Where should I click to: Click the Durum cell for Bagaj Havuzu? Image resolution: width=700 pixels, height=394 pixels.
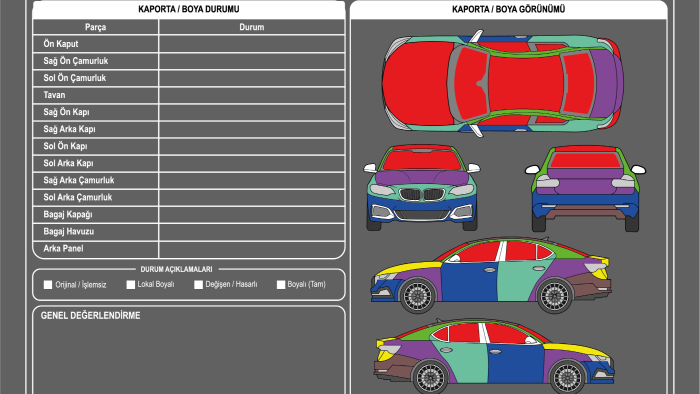click(252, 232)
